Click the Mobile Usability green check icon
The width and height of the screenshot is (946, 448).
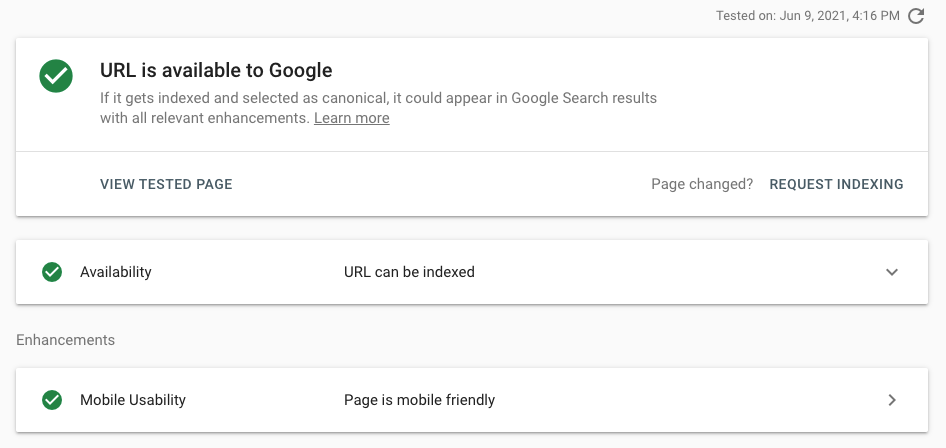coord(52,400)
